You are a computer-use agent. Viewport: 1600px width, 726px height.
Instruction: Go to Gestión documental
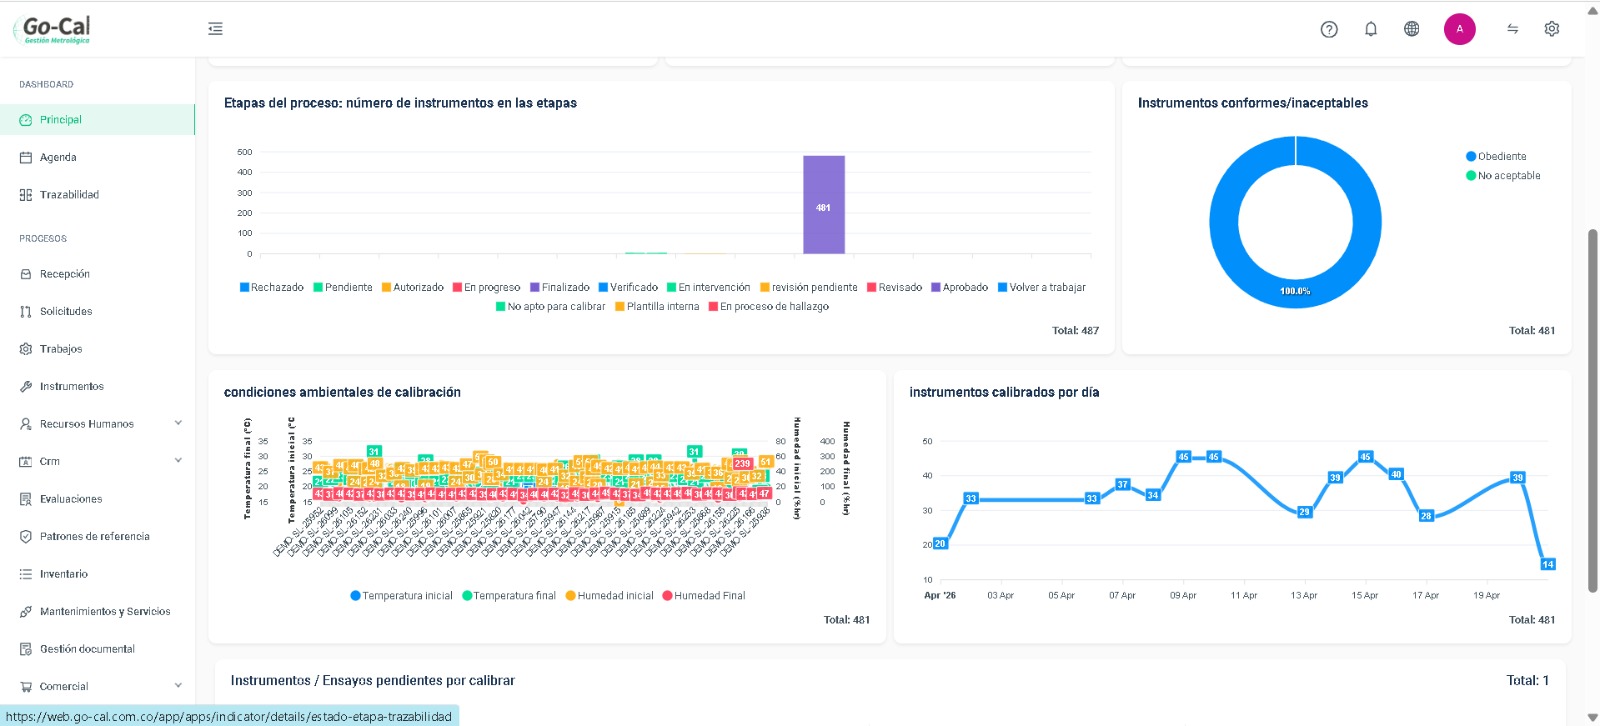[97, 649]
